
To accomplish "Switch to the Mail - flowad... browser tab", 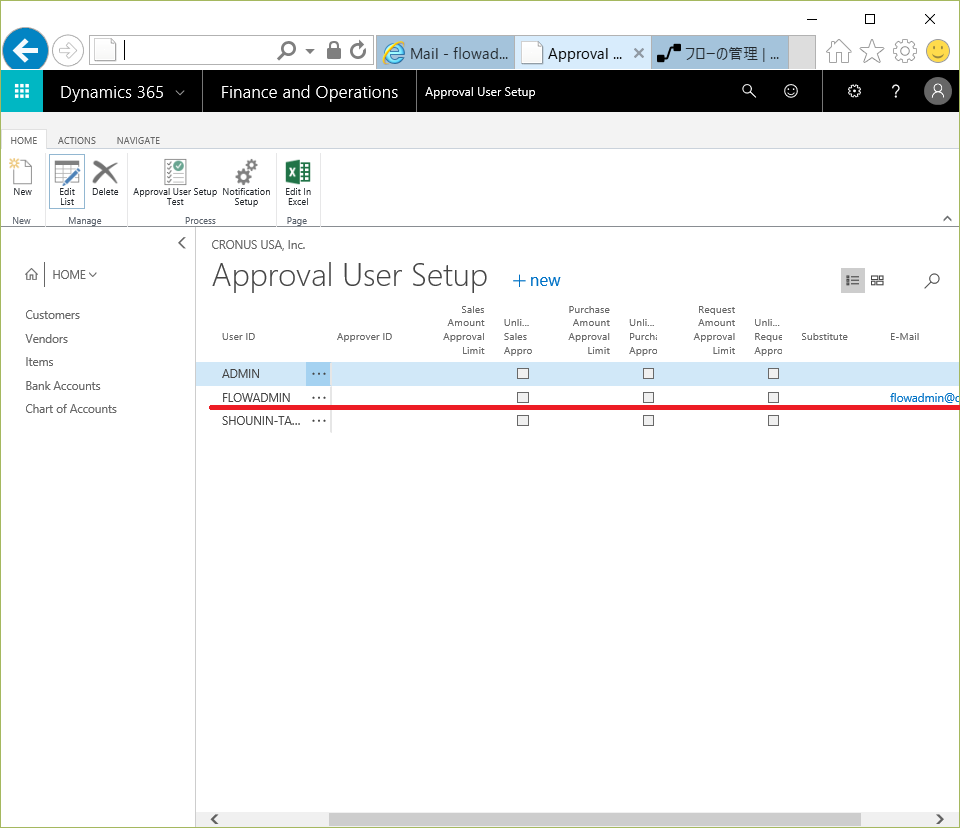I will point(446,53).
